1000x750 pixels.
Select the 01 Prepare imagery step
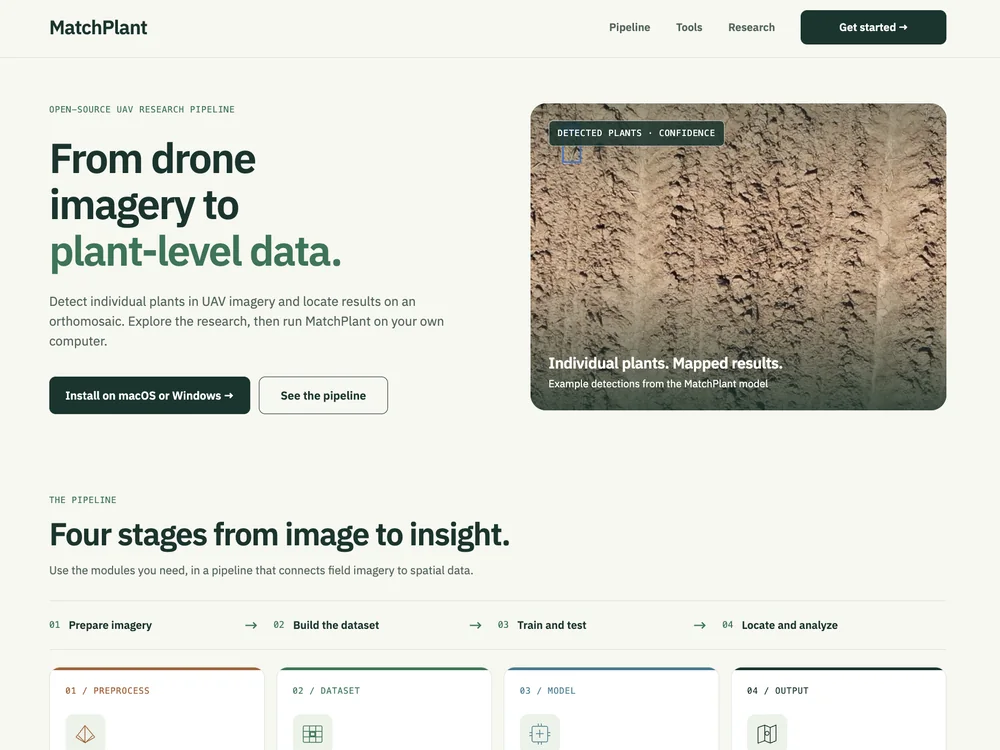pyautogui.click(x=101, y=625)
